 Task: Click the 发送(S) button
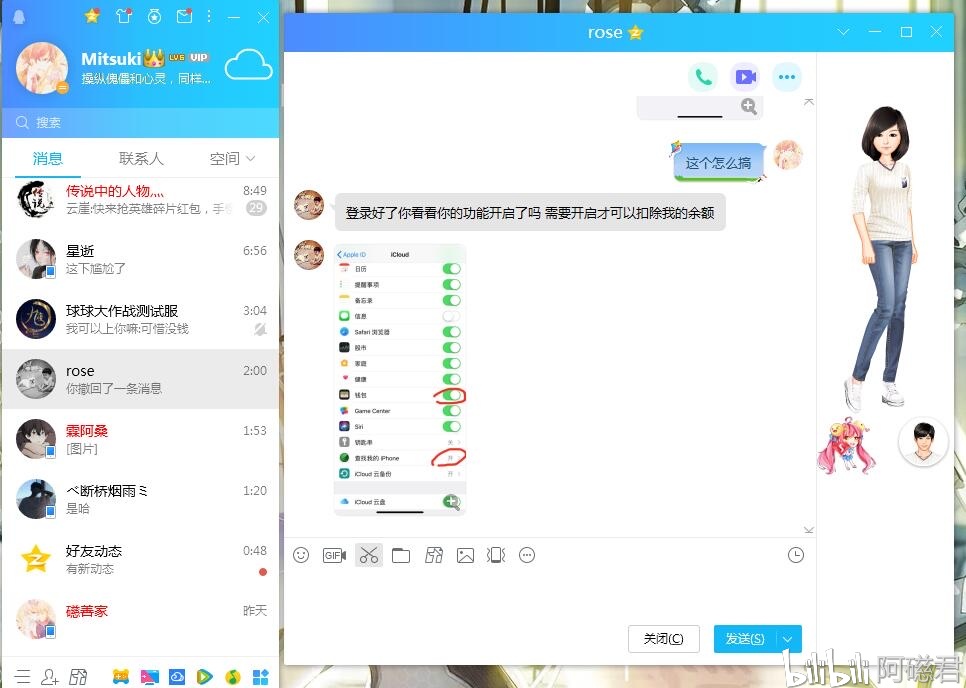745,639
